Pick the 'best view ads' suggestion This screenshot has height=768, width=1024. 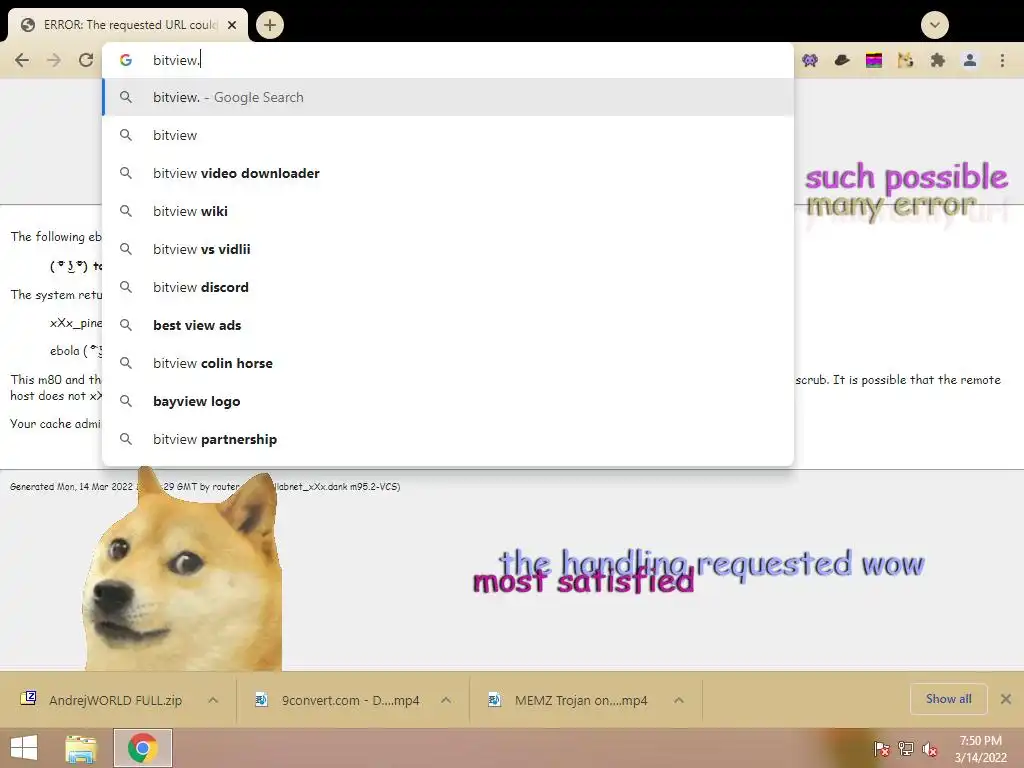448,325
